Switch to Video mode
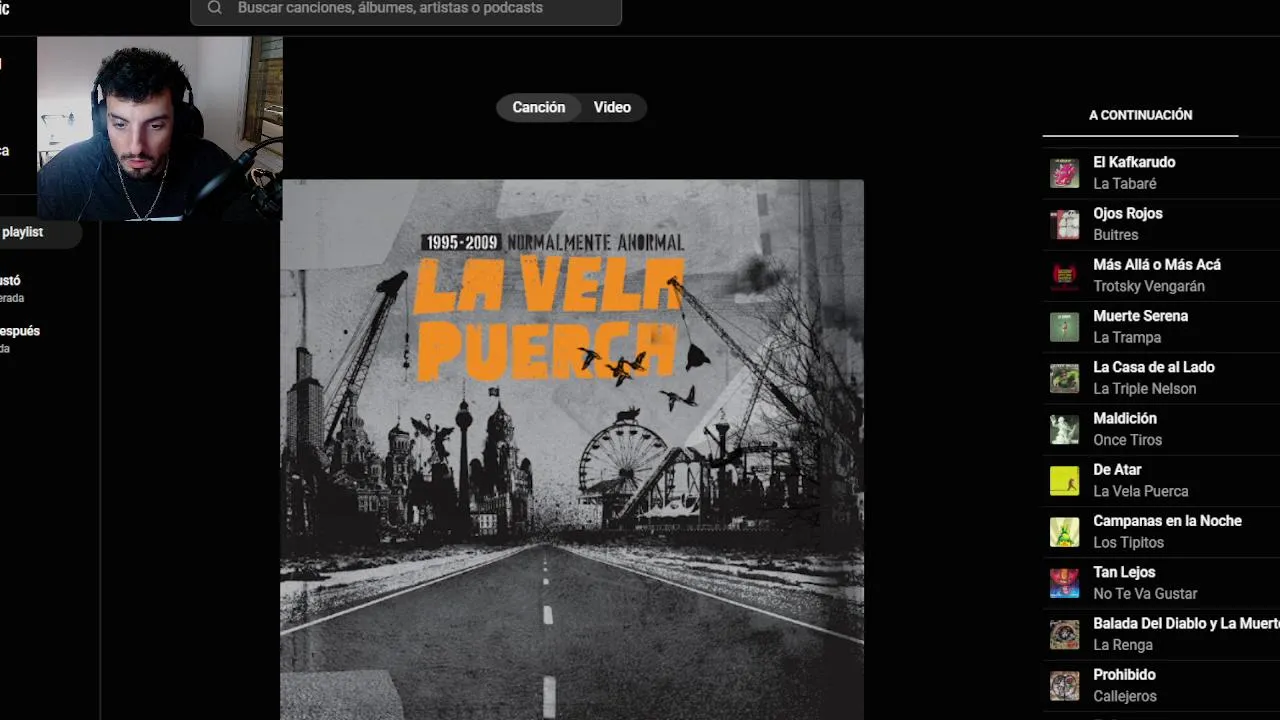Viewport: 1280px width, 720px height. [612, 107]
